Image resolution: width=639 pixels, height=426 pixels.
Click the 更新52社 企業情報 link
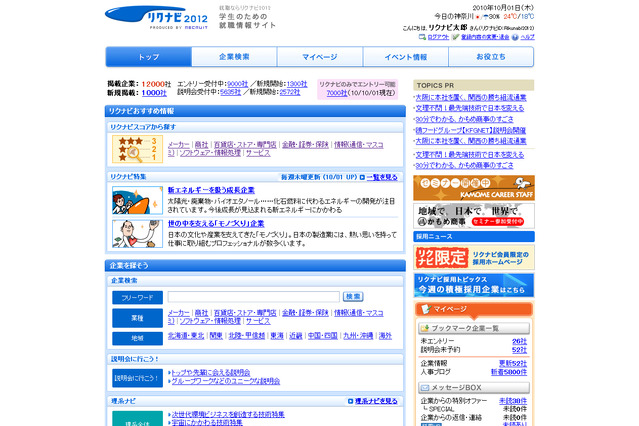pyautogui.click(x=513, y=363)
